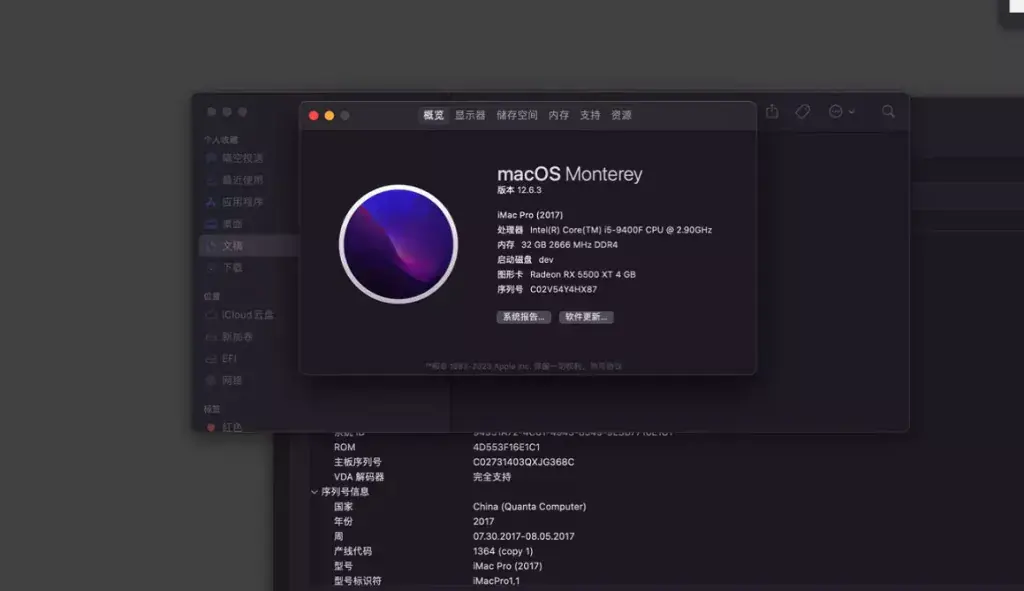Click the week value 07.30.2017-08.05.2017

pyautogui.click(x=523, y=536)
